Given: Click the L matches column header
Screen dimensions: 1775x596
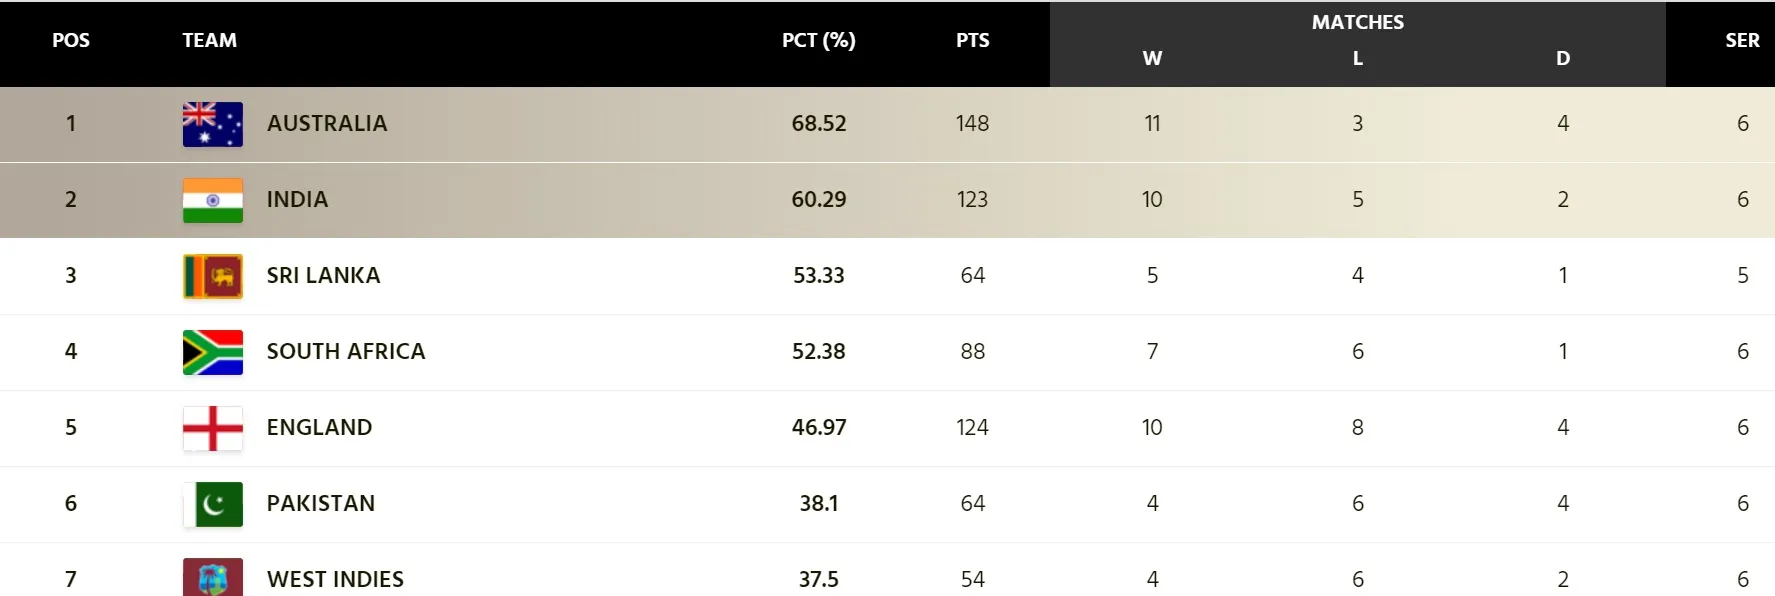Looking at the screenshot, I should [1357, 58].
